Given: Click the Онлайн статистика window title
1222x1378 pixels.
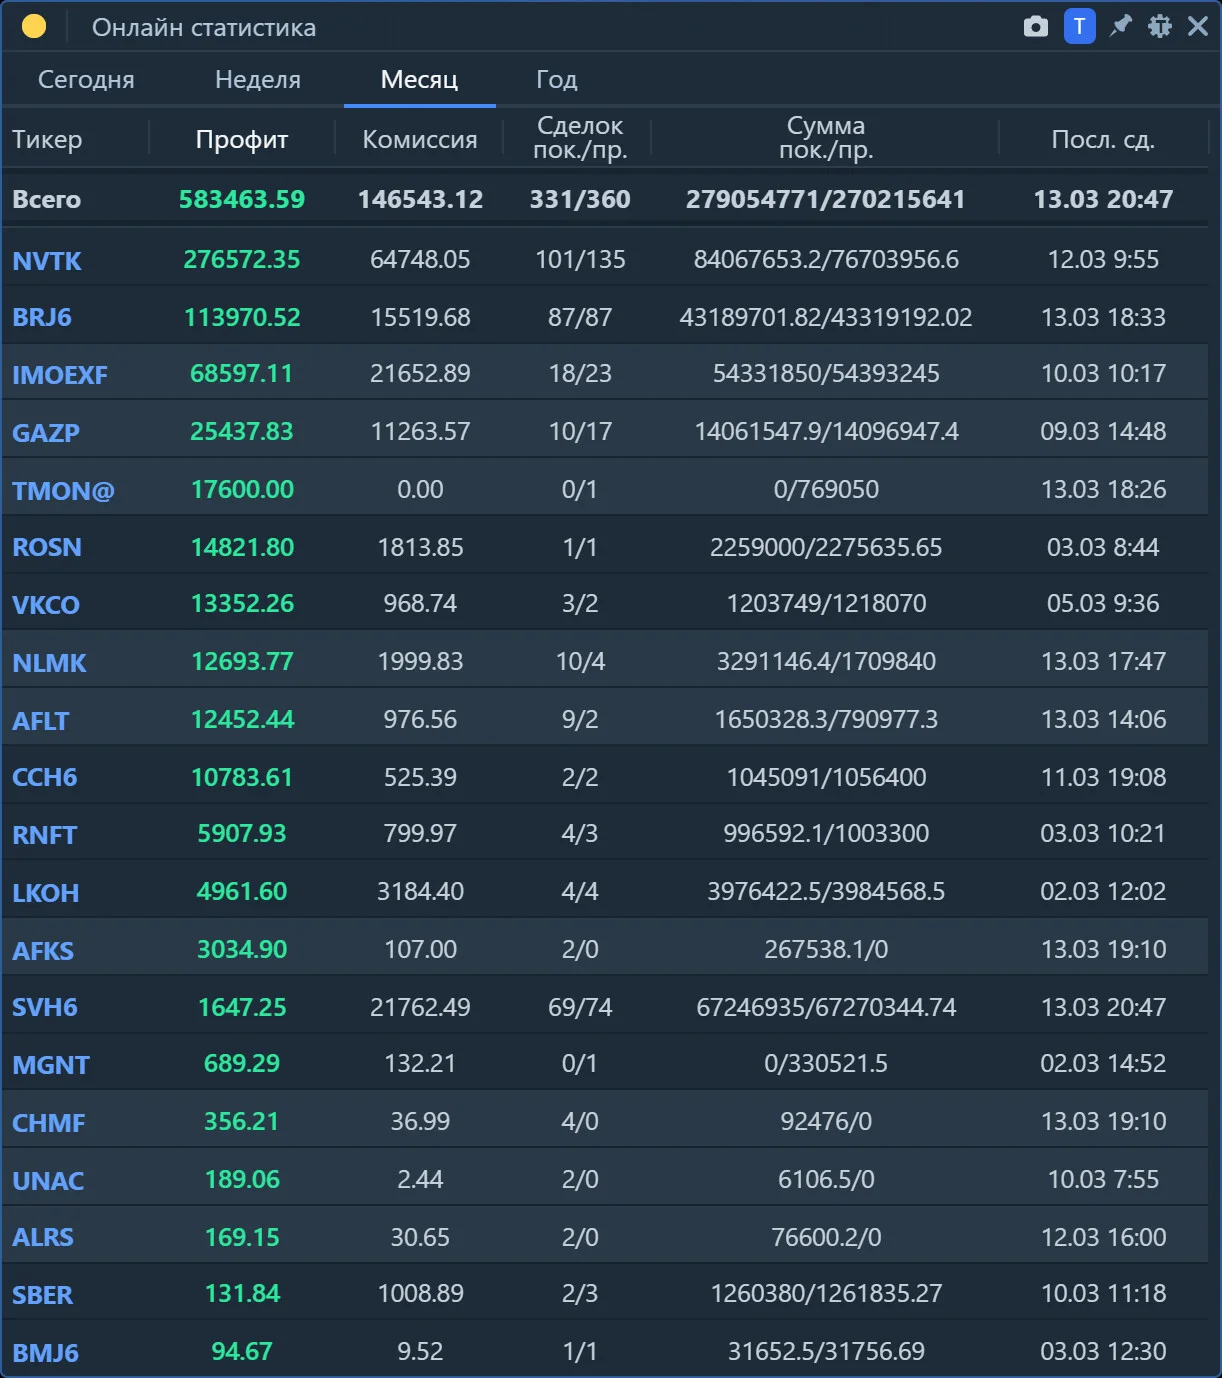Looking at the screenshot, I should click(204, 27).
